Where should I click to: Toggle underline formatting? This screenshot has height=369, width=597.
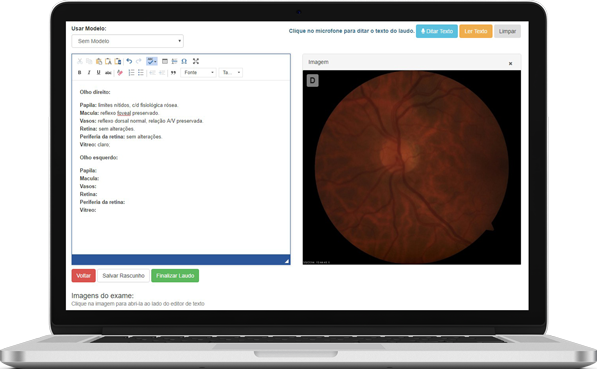point(99,73)
